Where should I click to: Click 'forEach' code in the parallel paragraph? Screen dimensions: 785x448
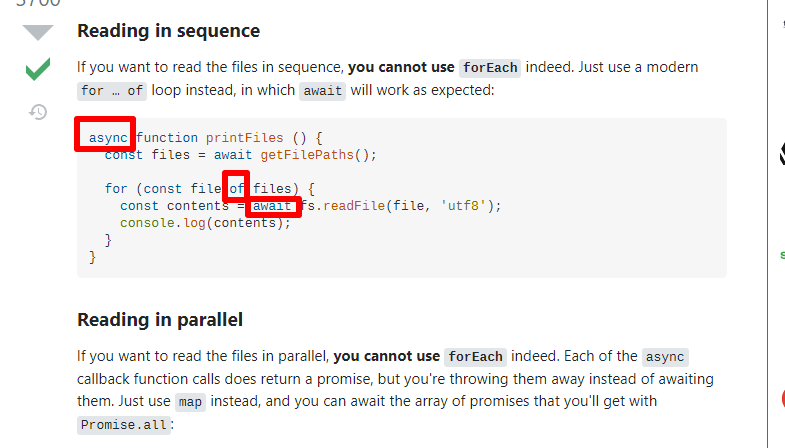pyautogui.click(x=476, y=357)
